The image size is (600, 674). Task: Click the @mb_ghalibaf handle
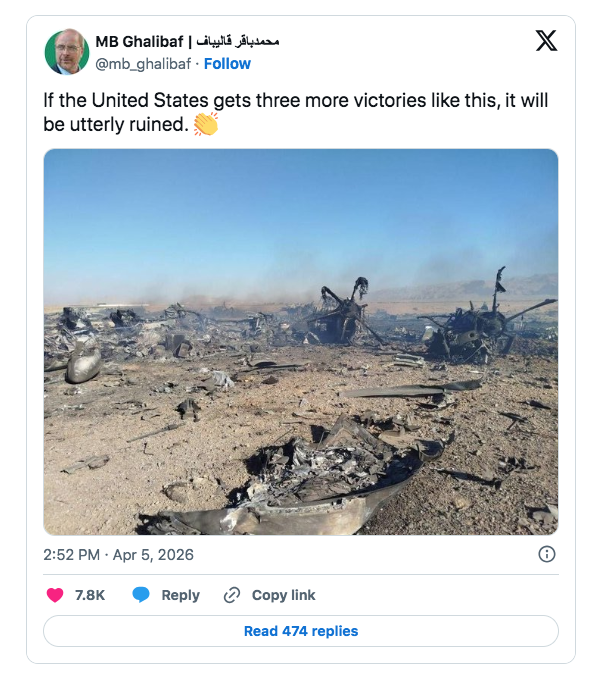(143, 63)
